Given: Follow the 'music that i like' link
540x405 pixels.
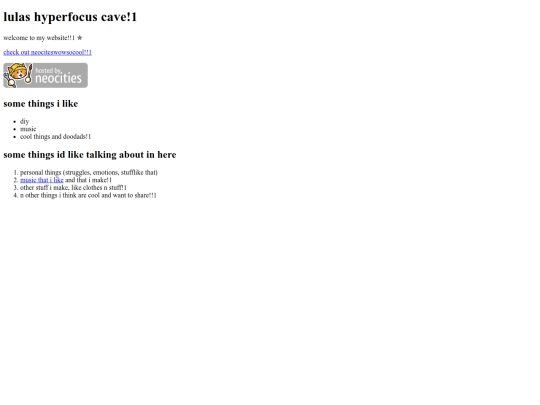Looking at the screenshot, I should pyautogui.click(x=42, y=180).
